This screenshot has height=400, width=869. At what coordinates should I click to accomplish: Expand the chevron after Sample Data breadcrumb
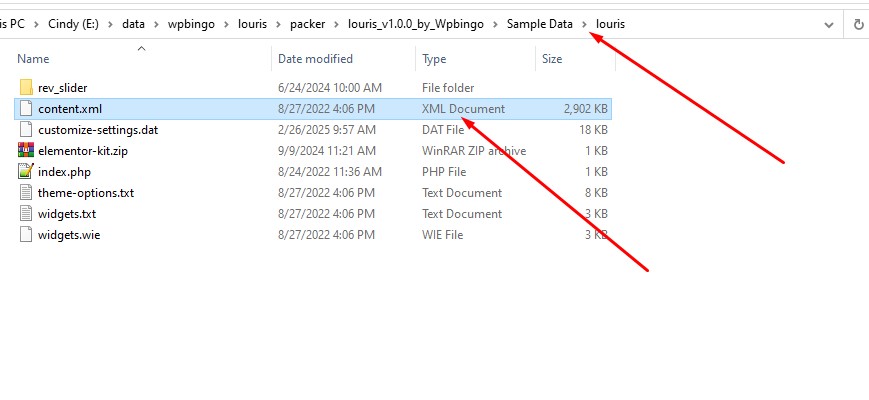pyautogui.click(x=585, y=23)
